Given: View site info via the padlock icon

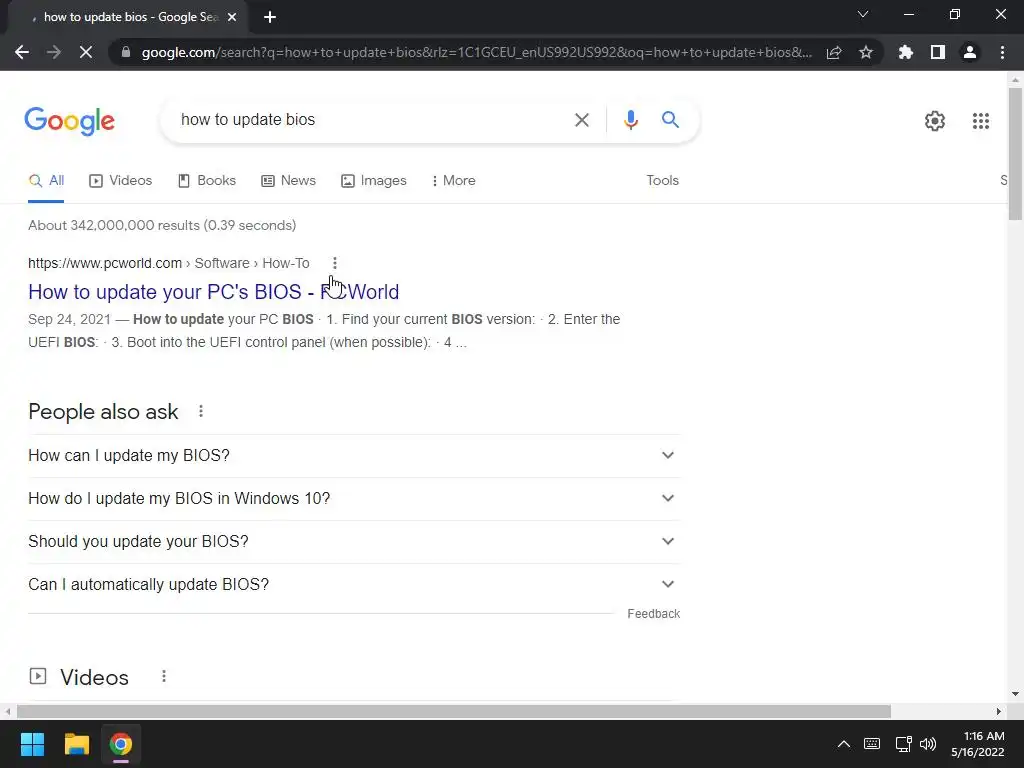Looking at the screenshot, I should (x=126, y=52).
